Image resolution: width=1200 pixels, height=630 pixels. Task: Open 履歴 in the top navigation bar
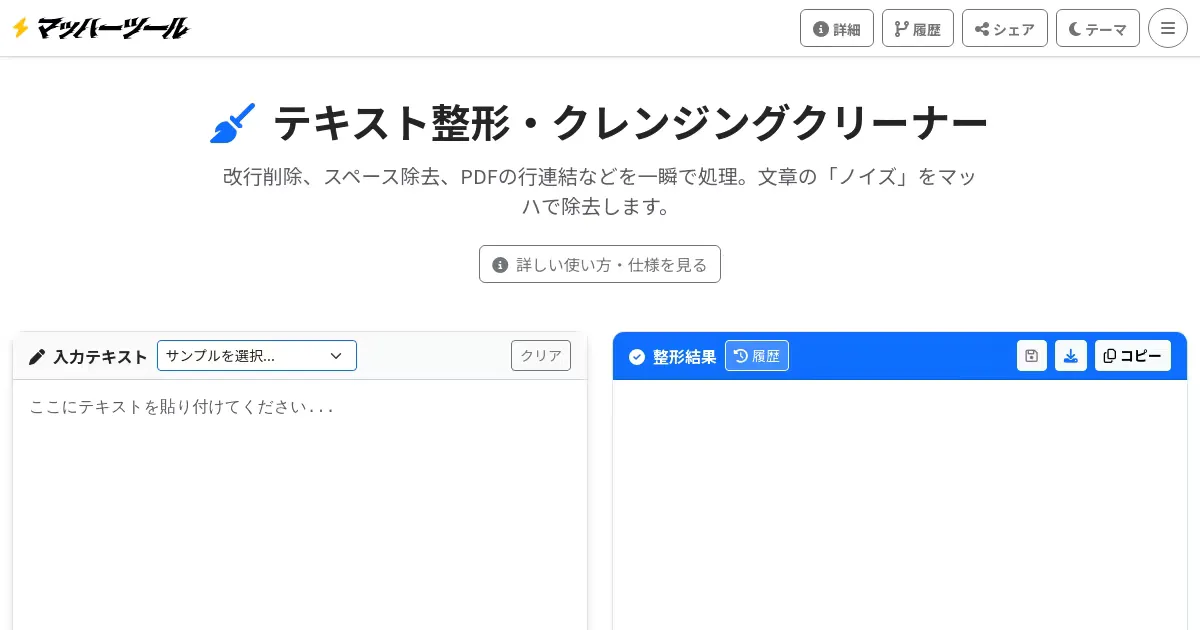click(917, 28)
